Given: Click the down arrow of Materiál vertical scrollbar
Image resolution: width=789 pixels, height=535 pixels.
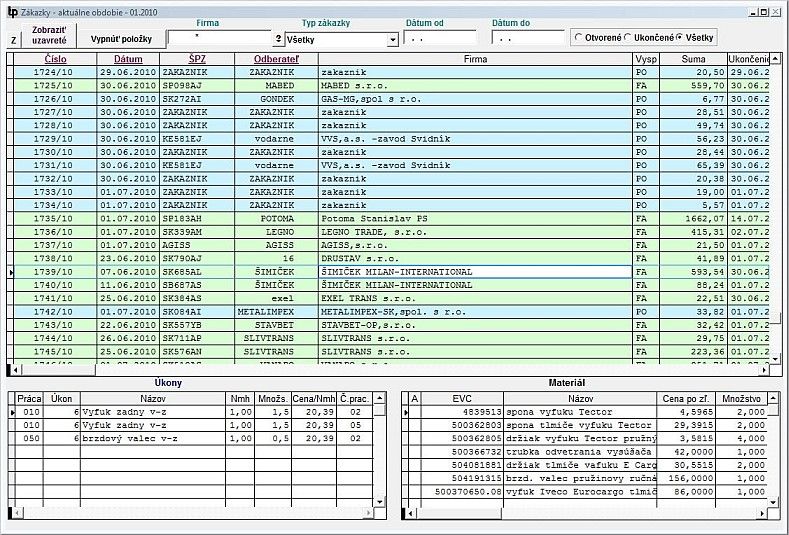Looking at the screenshot, I should [x=773, y=501].
